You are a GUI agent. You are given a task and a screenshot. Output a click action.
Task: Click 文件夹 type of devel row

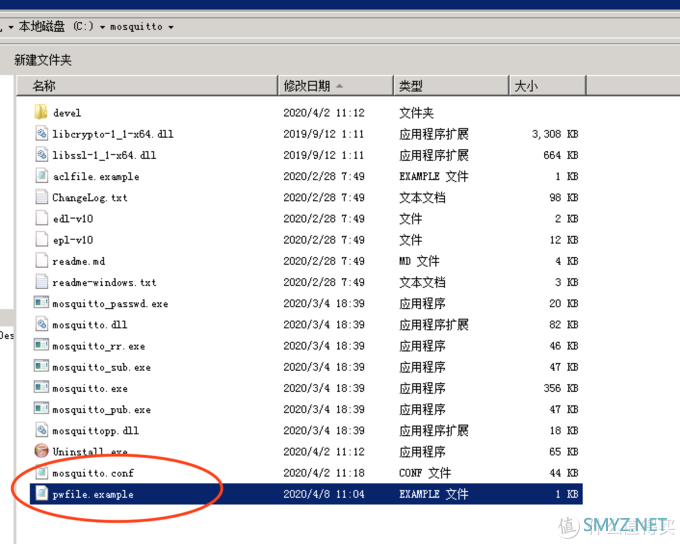click(416, 113)
